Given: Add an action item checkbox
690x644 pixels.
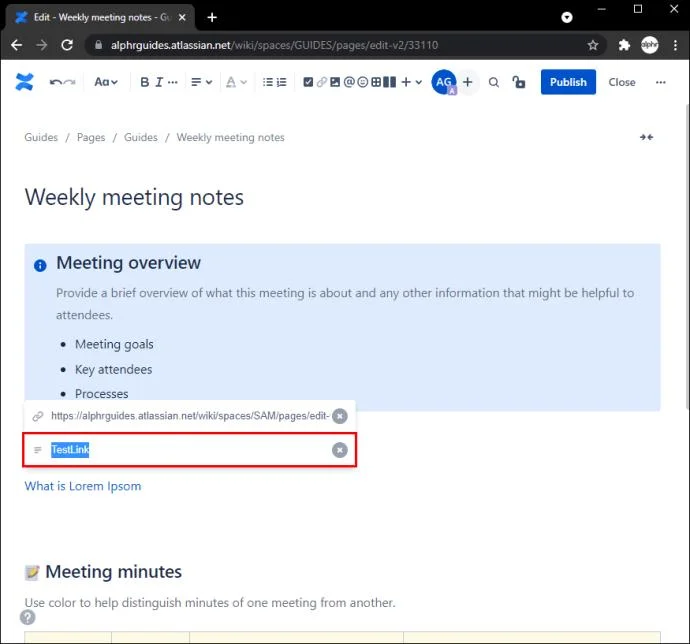Looking at the screenshot, I should click(x=308, y=82).
